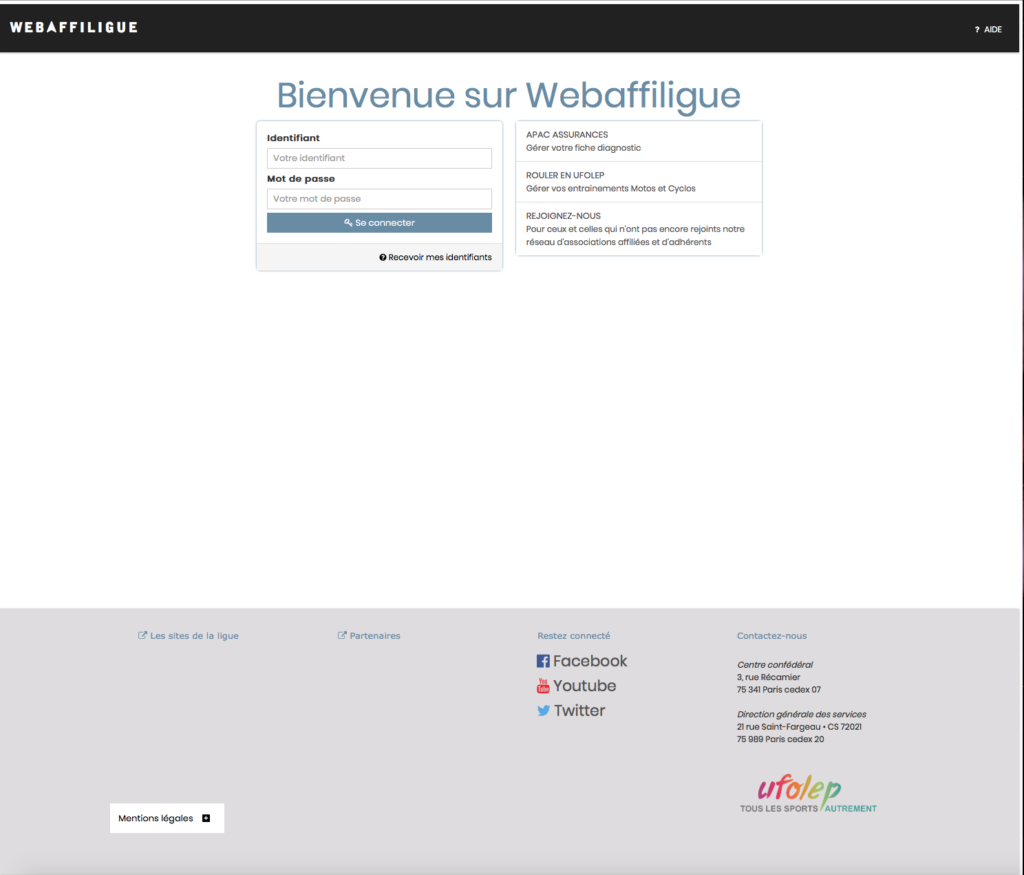Click external-link icon beside Les sites
Viewport: 1024px width, 875px height.
click(x=142, y=635)
